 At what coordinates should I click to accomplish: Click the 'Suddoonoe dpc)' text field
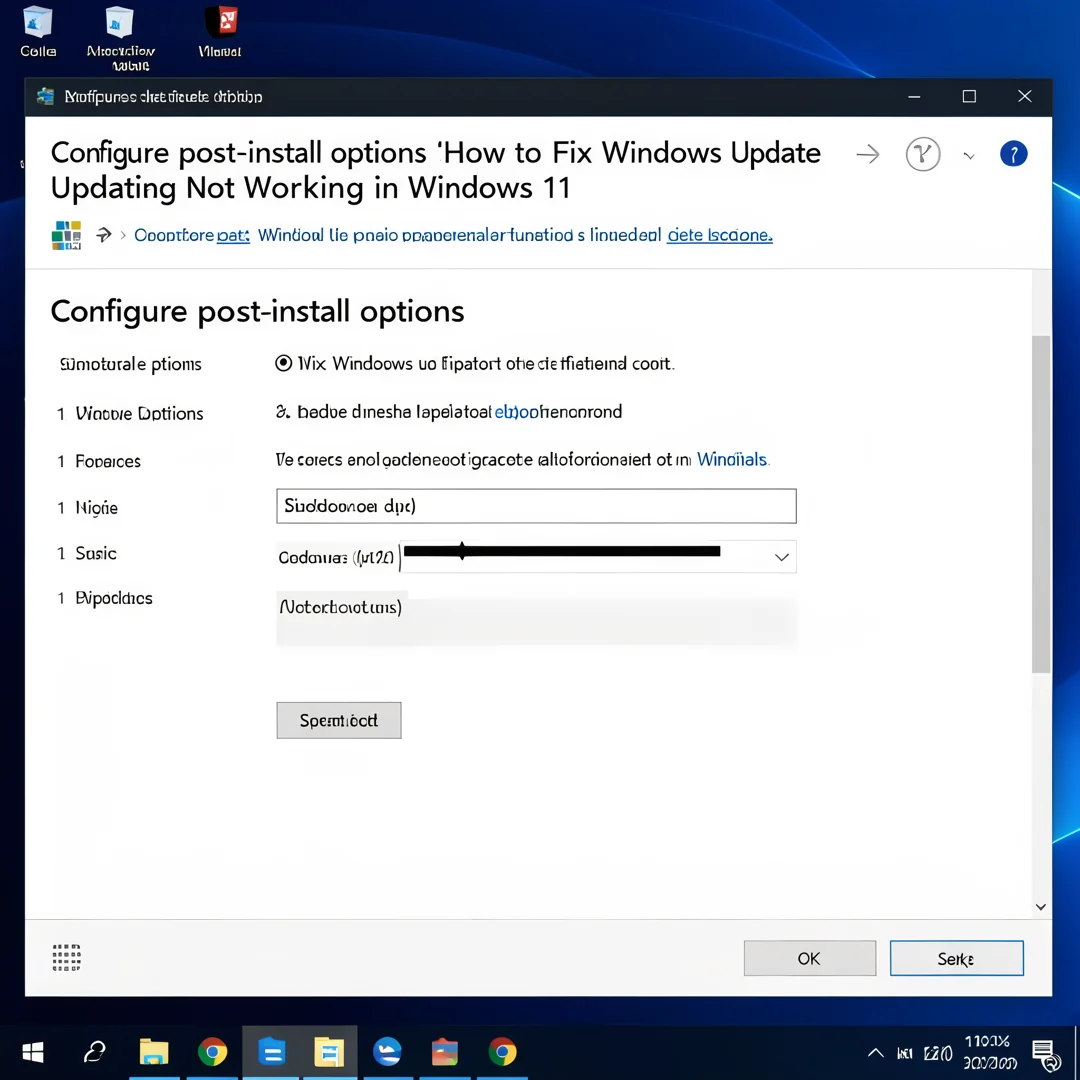coord(536,506)
